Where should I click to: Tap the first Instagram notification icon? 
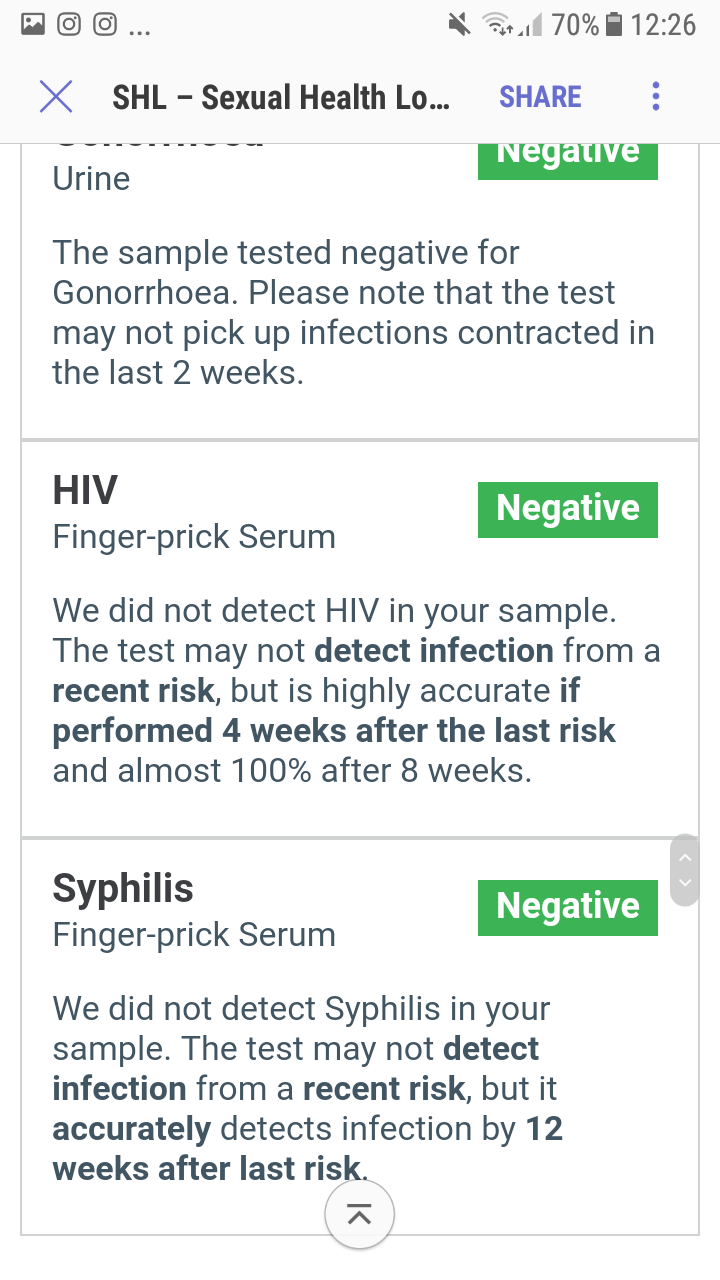pyautogui.click(x=69, y=25)
